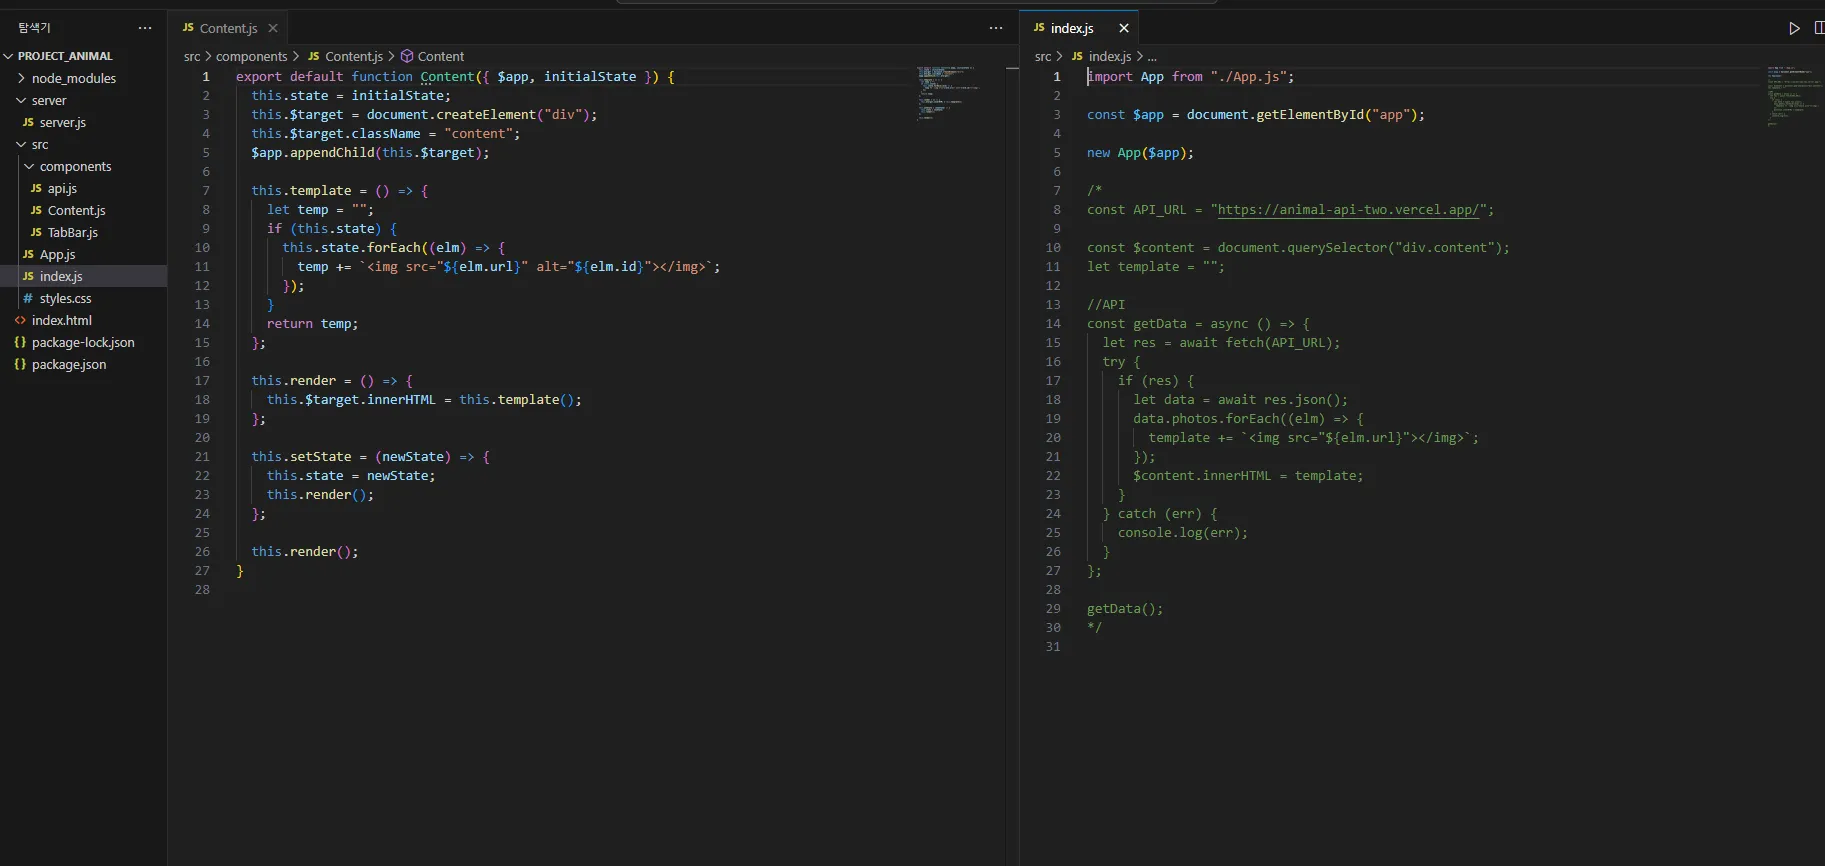The height and width of the screenshot is (866, 1825).
Task: Click the HTML icon beside index.html
Action: coord(20,320)
